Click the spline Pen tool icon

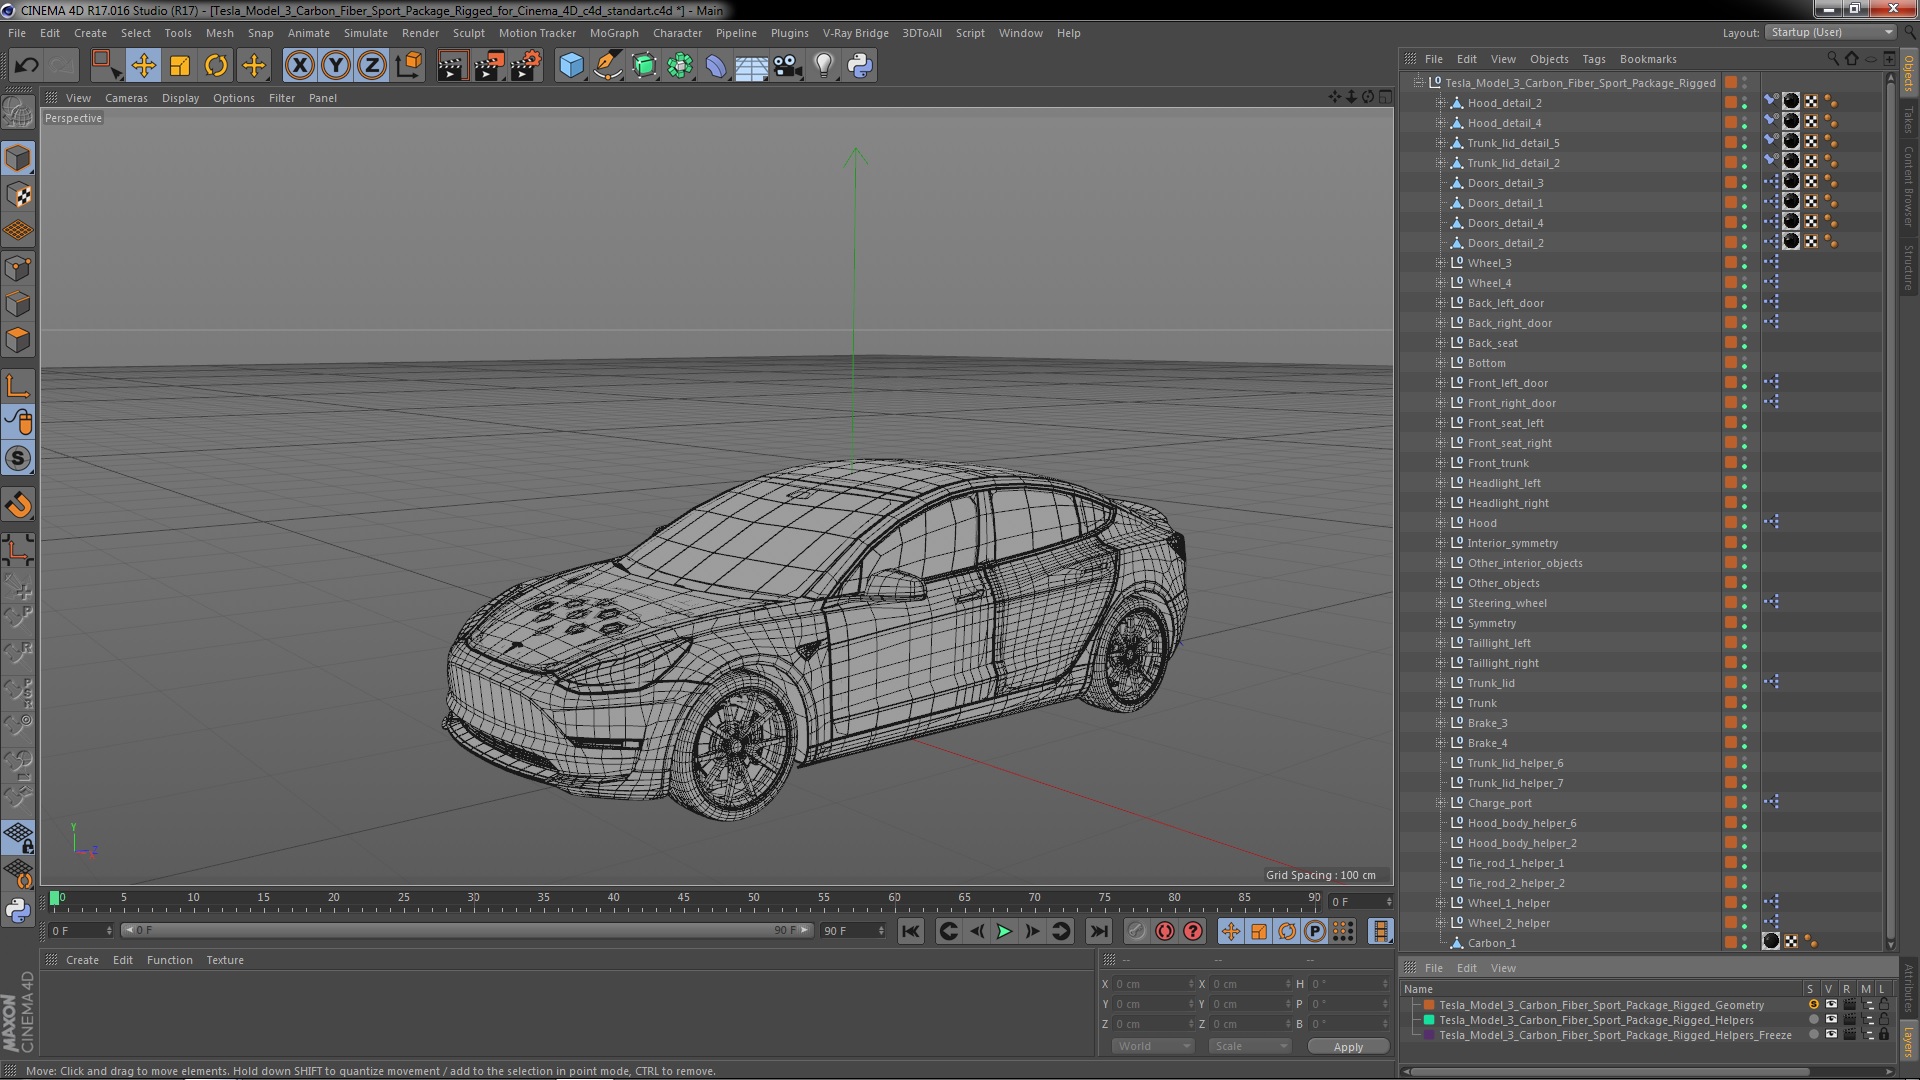[607, 66]
